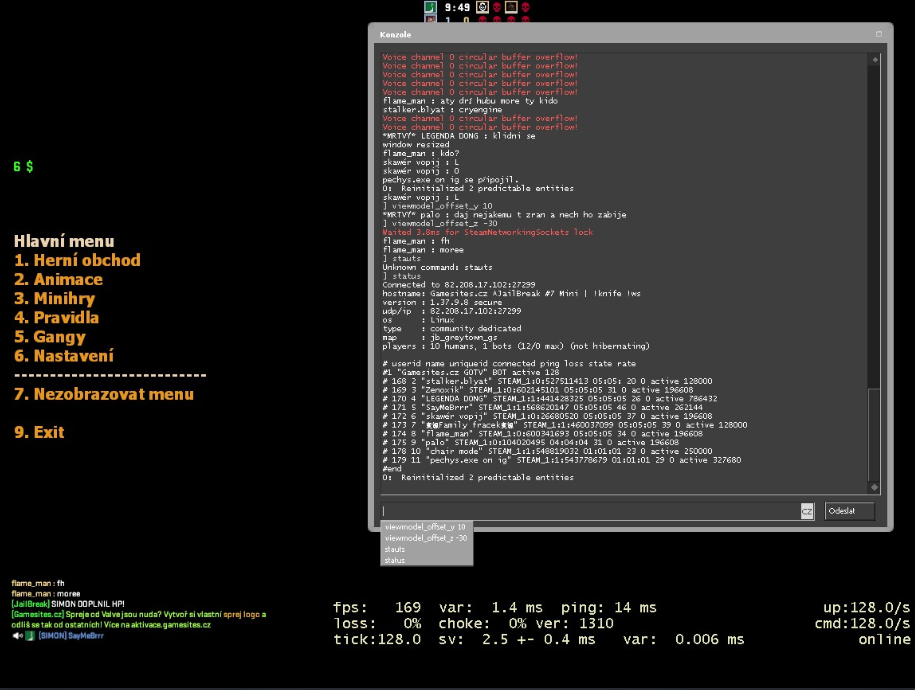Click the second framed player avatar at top
915x690 pixels.
pyautogui.click(x=511, y=7)
